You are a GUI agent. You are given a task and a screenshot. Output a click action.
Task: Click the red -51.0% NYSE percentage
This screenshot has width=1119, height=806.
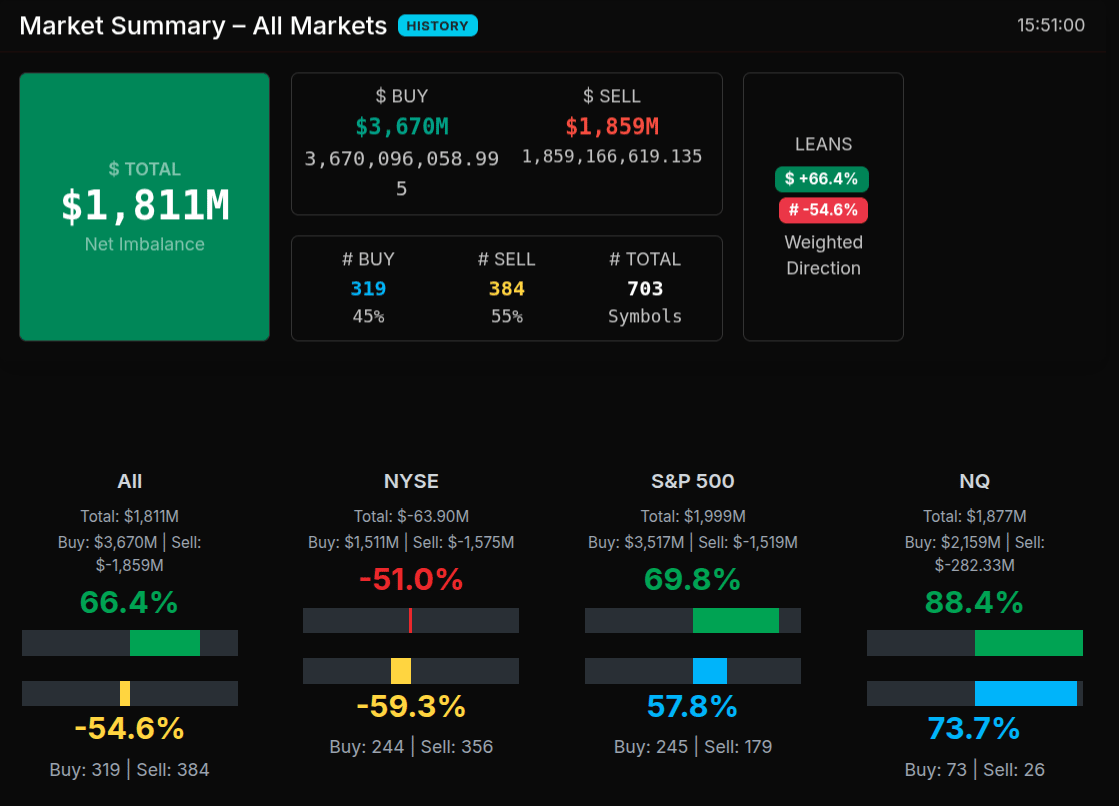pyautogui.click(x=411, y=579)
